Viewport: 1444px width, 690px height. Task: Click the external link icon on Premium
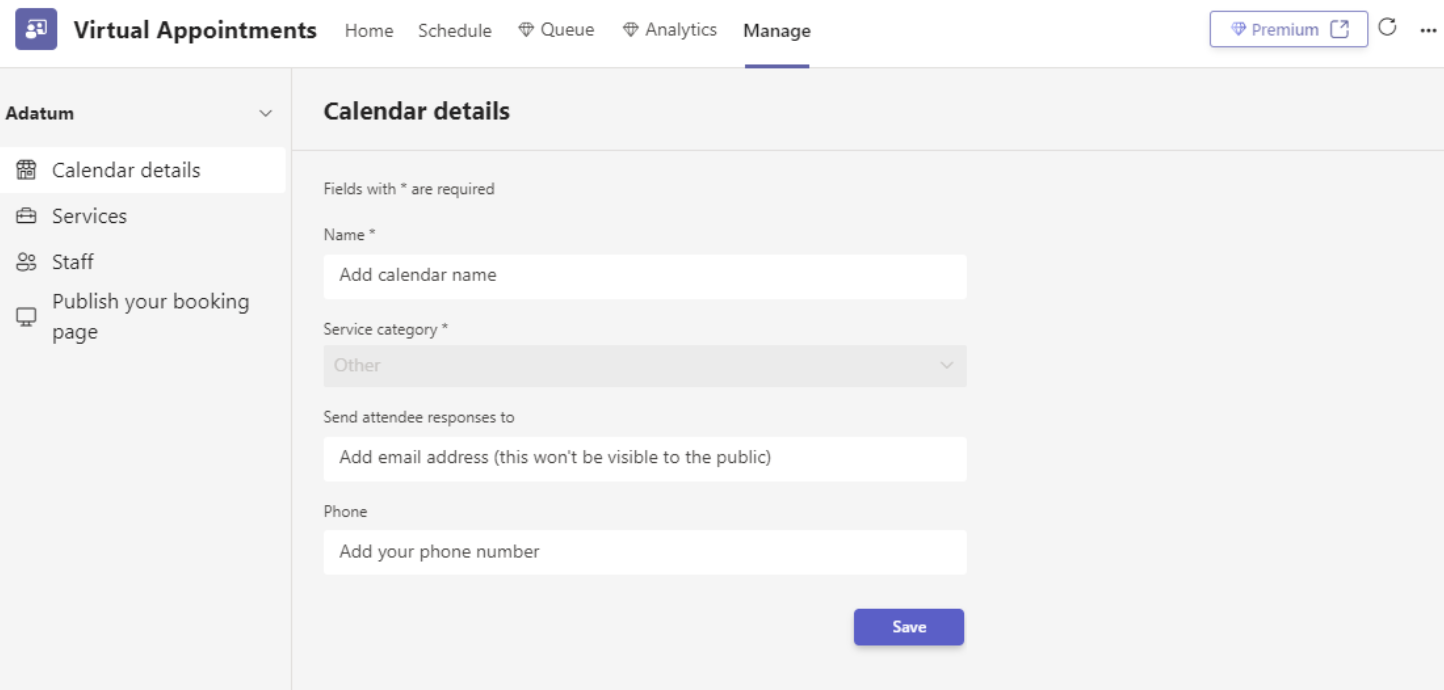(1339, 29)
